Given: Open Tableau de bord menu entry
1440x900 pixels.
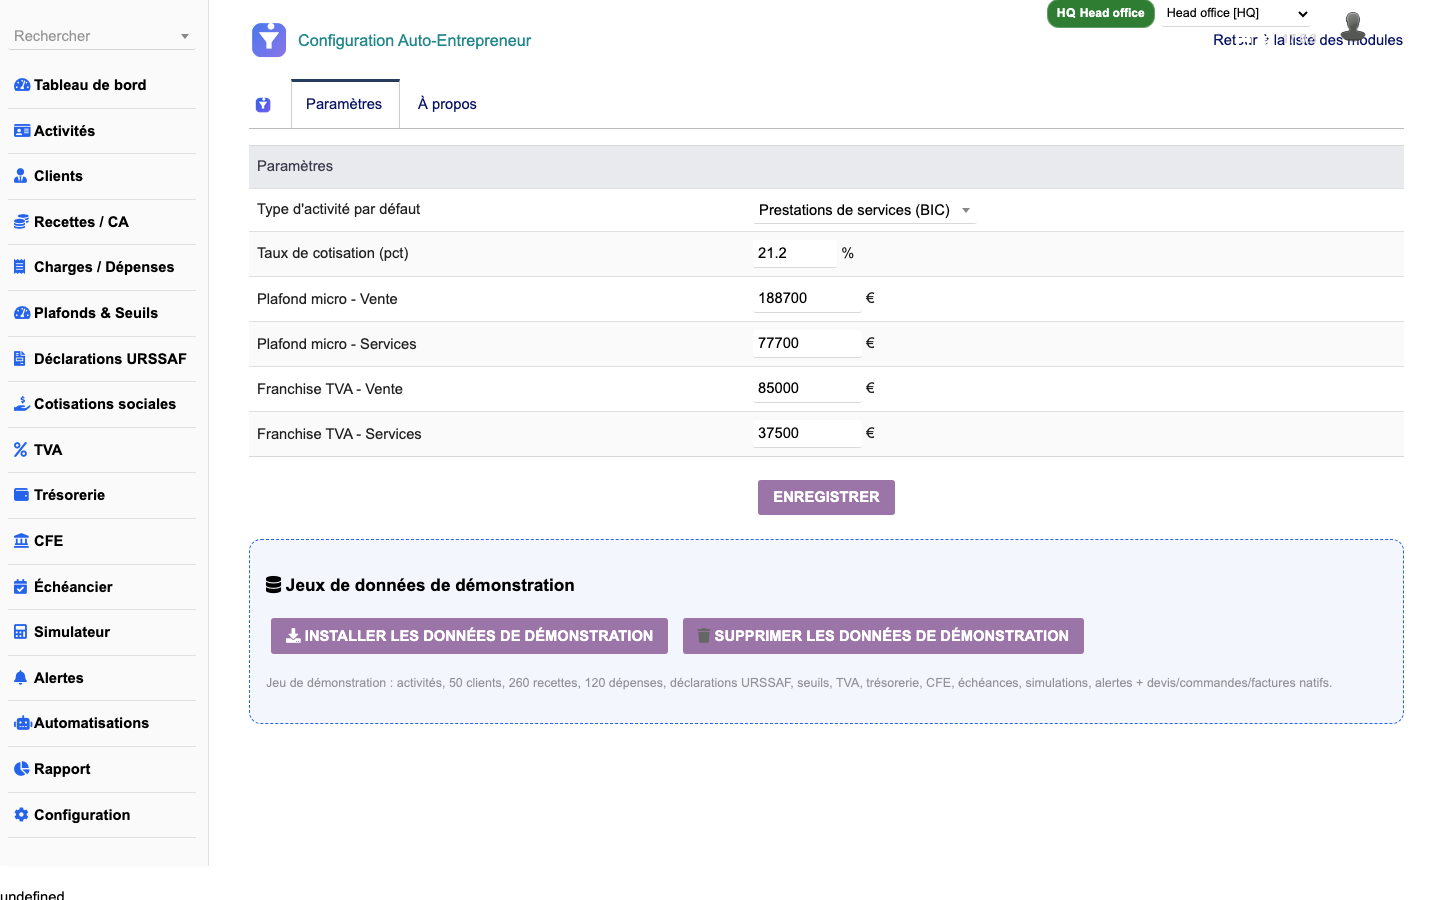Looking at the screenshot, I should click(90, 85).
